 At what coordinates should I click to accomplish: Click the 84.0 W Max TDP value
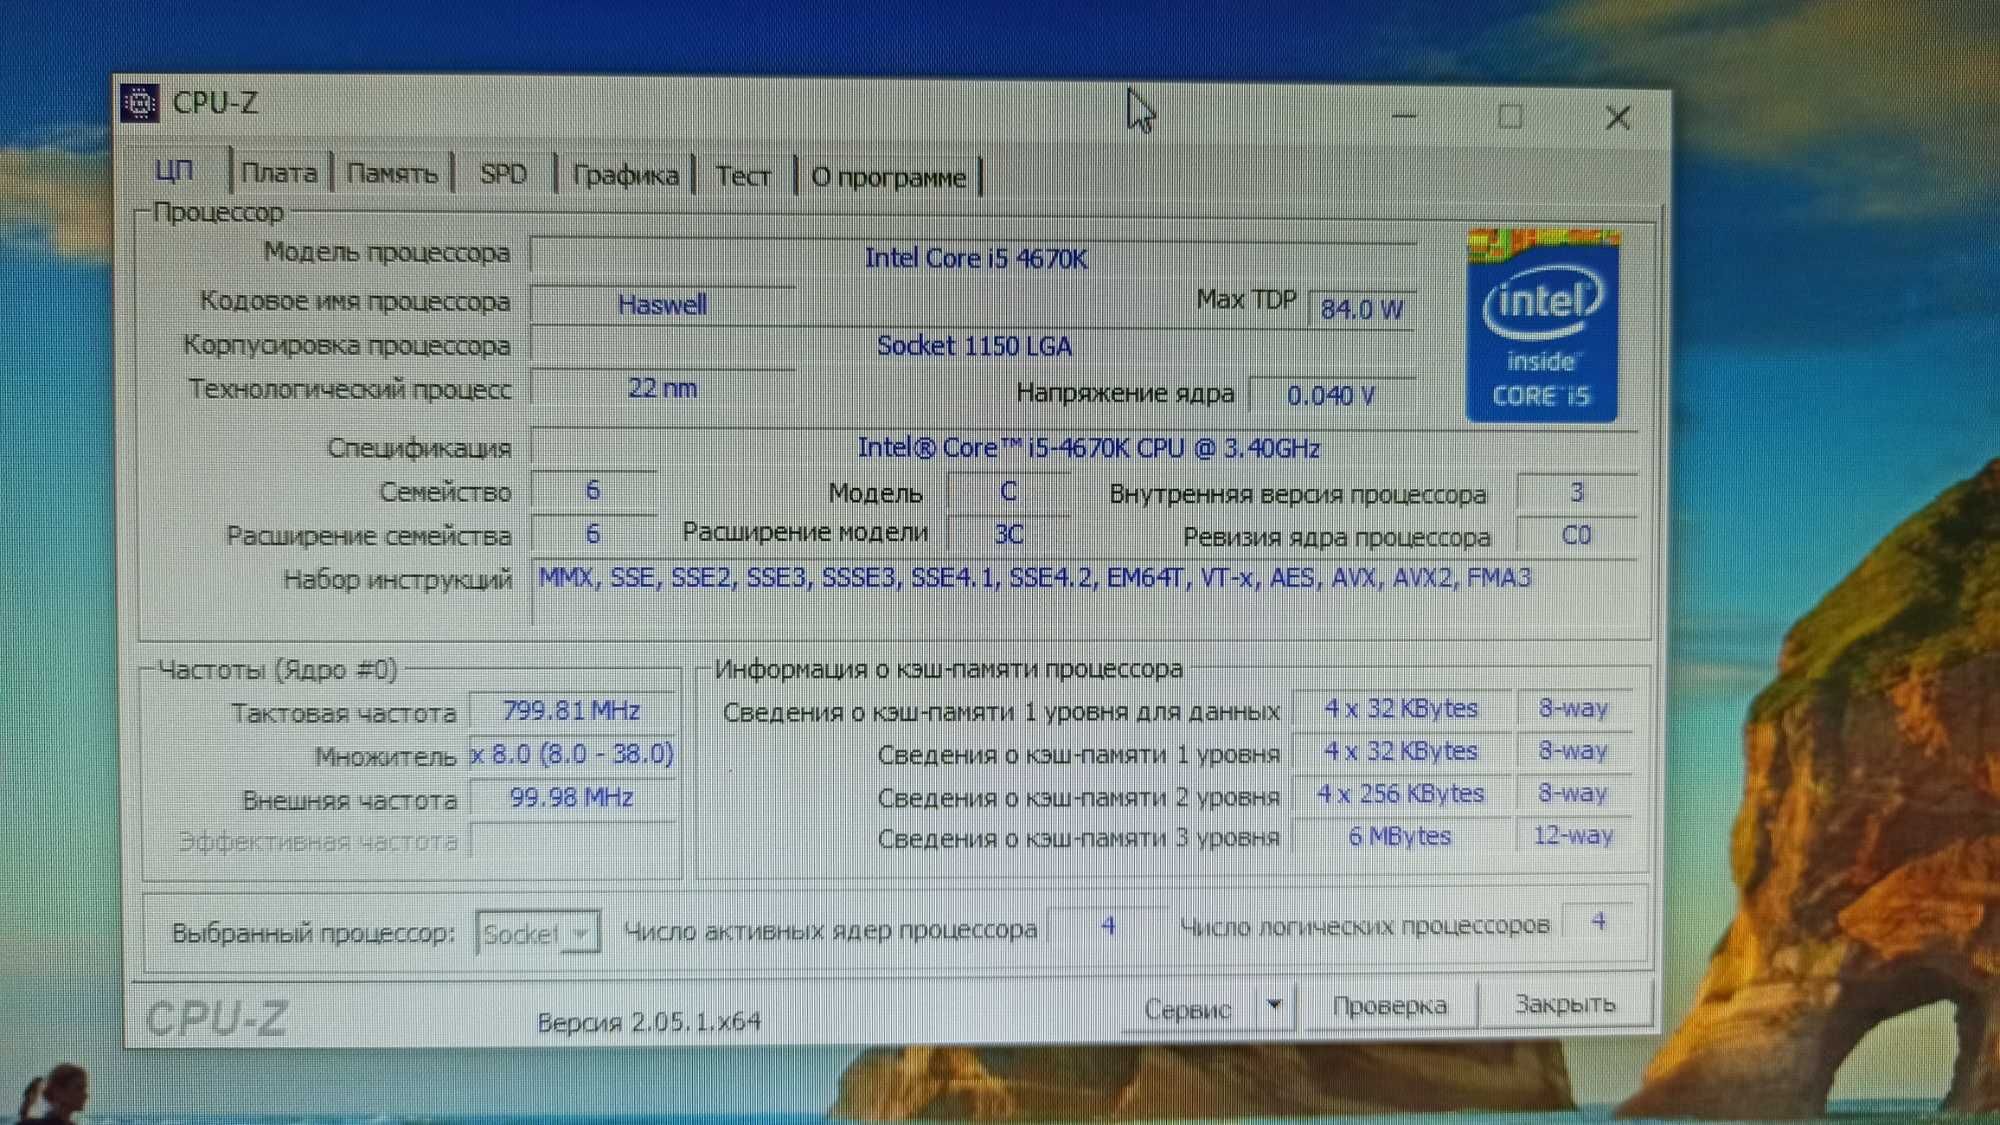(x=1361, y=309)
